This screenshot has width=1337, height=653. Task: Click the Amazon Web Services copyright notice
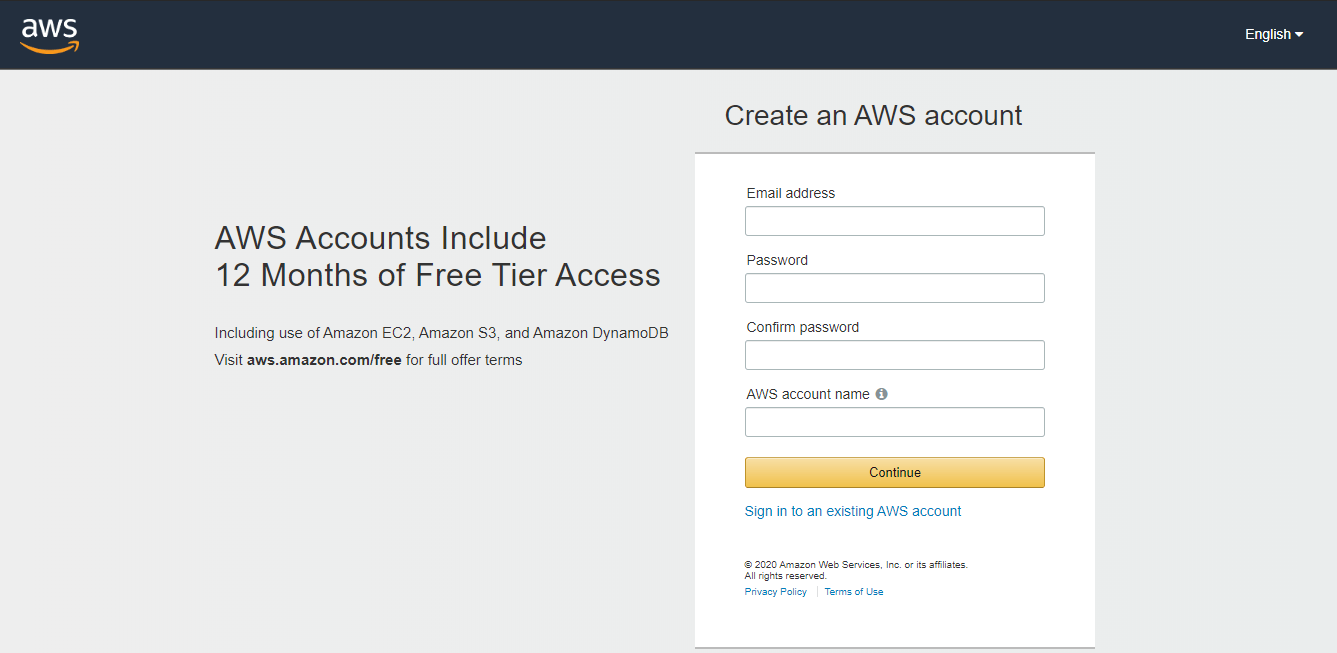(855, 565)
